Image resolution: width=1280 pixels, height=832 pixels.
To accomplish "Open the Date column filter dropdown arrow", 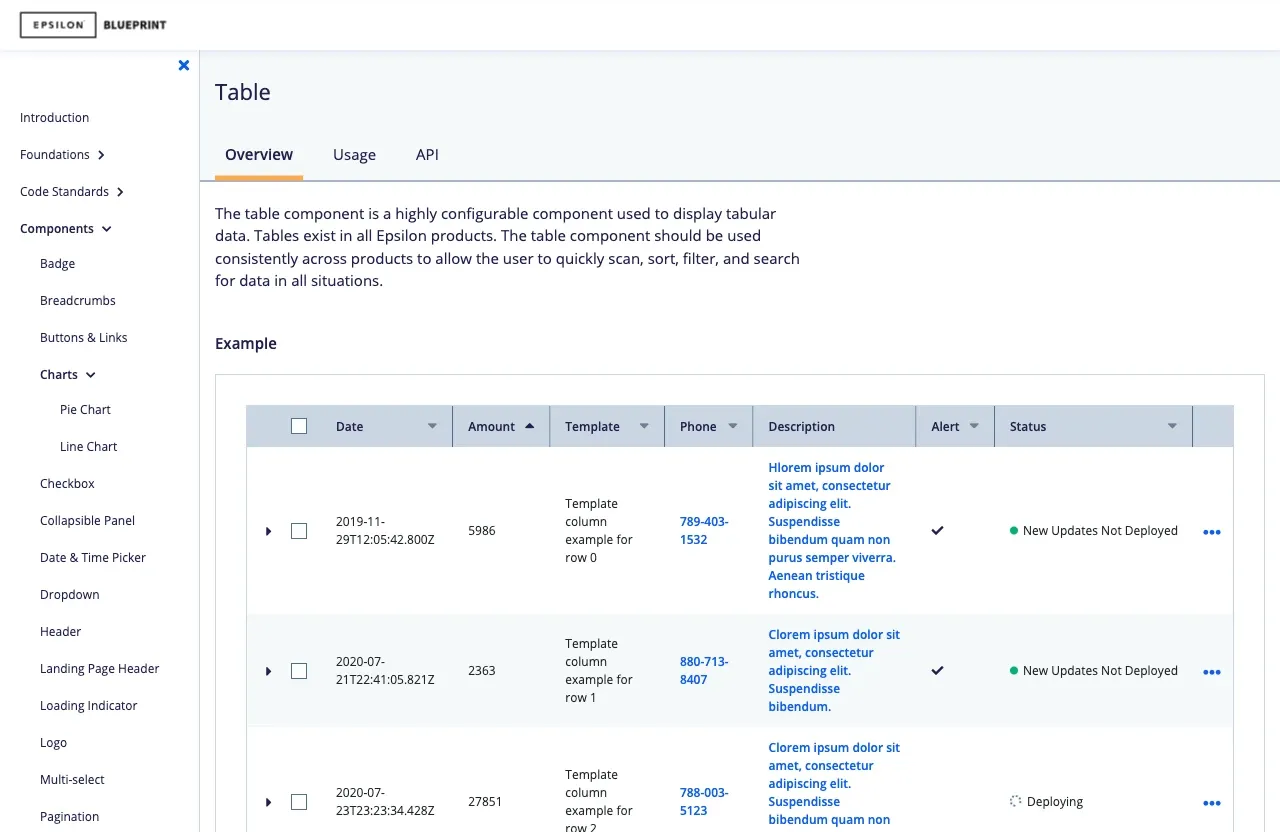I will tap(432, 426).
